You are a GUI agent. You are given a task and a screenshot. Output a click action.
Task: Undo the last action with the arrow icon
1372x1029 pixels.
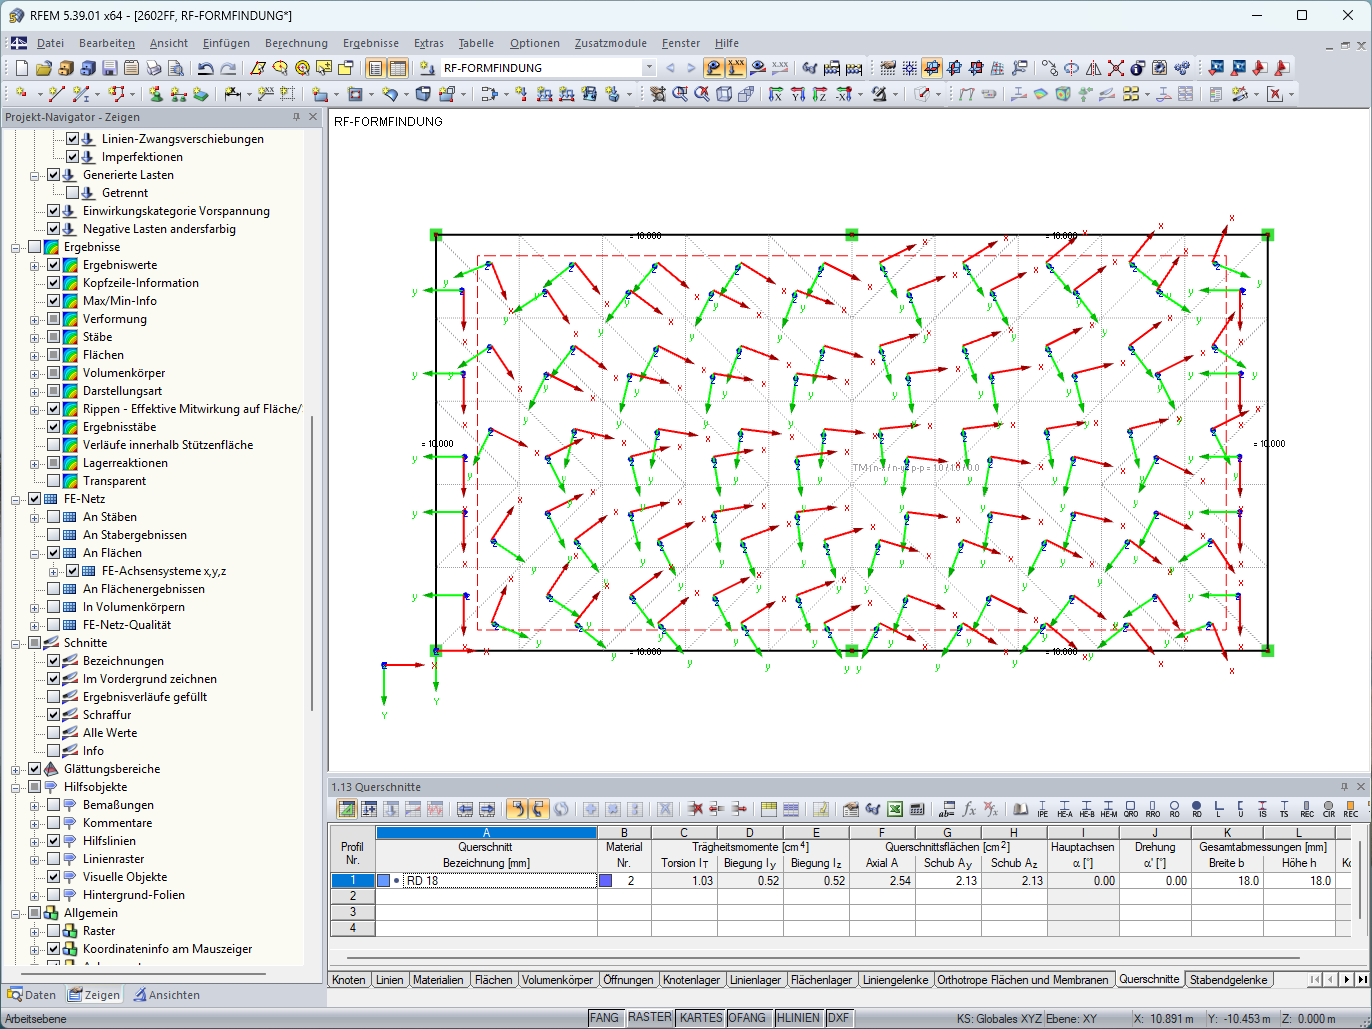205,68
